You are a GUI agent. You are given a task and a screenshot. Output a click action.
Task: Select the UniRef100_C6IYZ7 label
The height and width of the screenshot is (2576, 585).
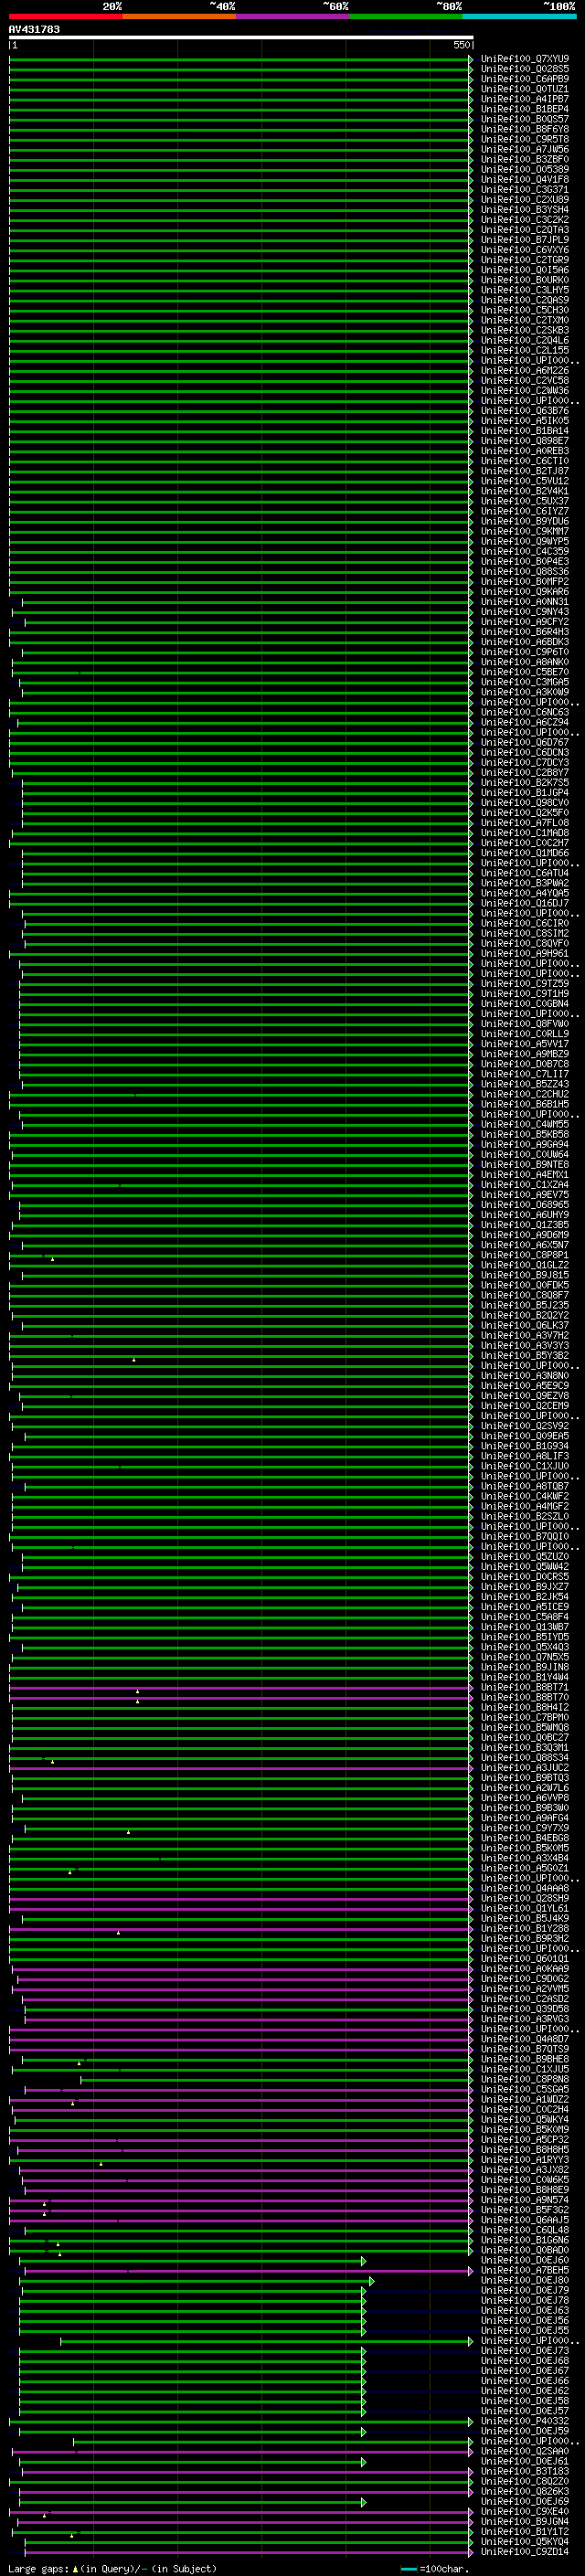(525, 511)
